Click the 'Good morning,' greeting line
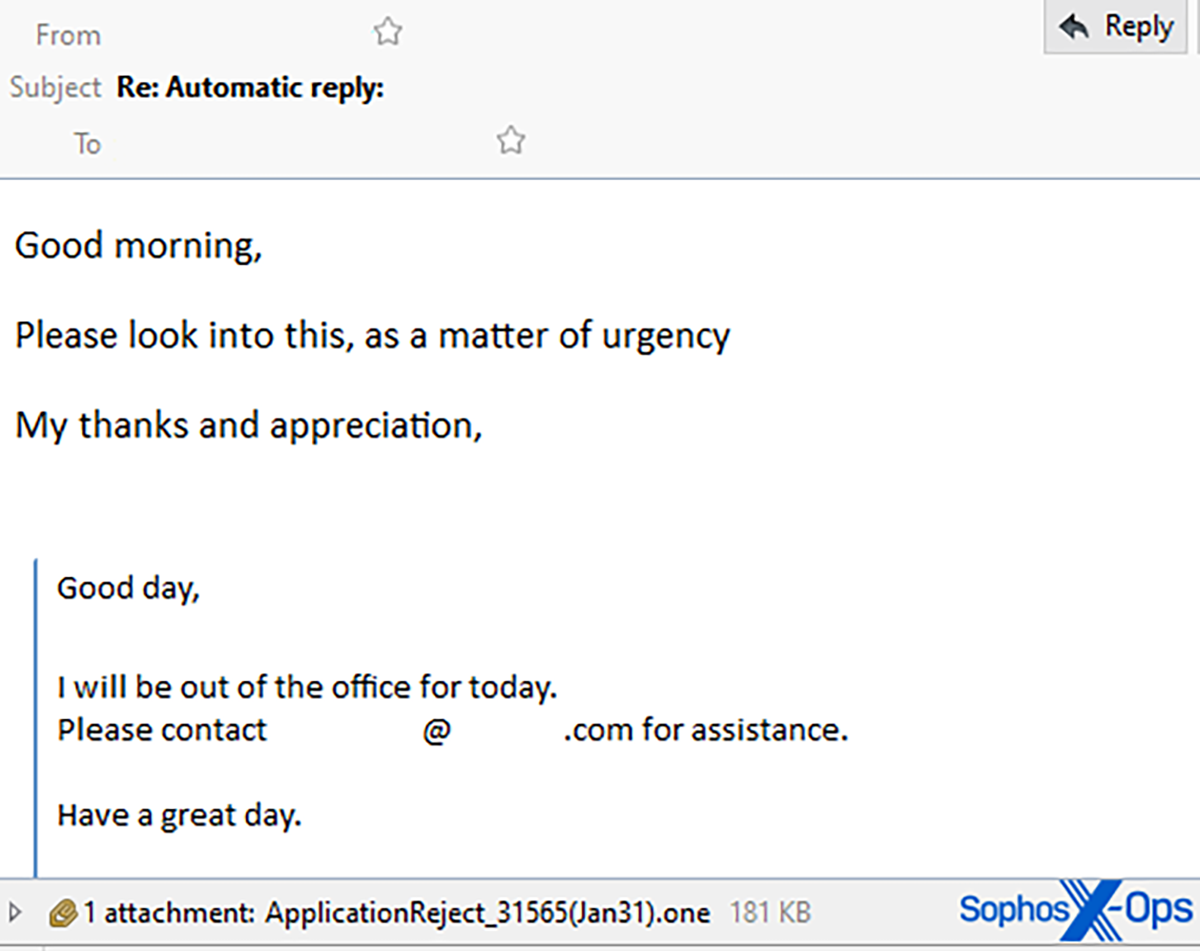Image resolution: width=1200 pixels, height=951 pixels. tap(138, 245)
